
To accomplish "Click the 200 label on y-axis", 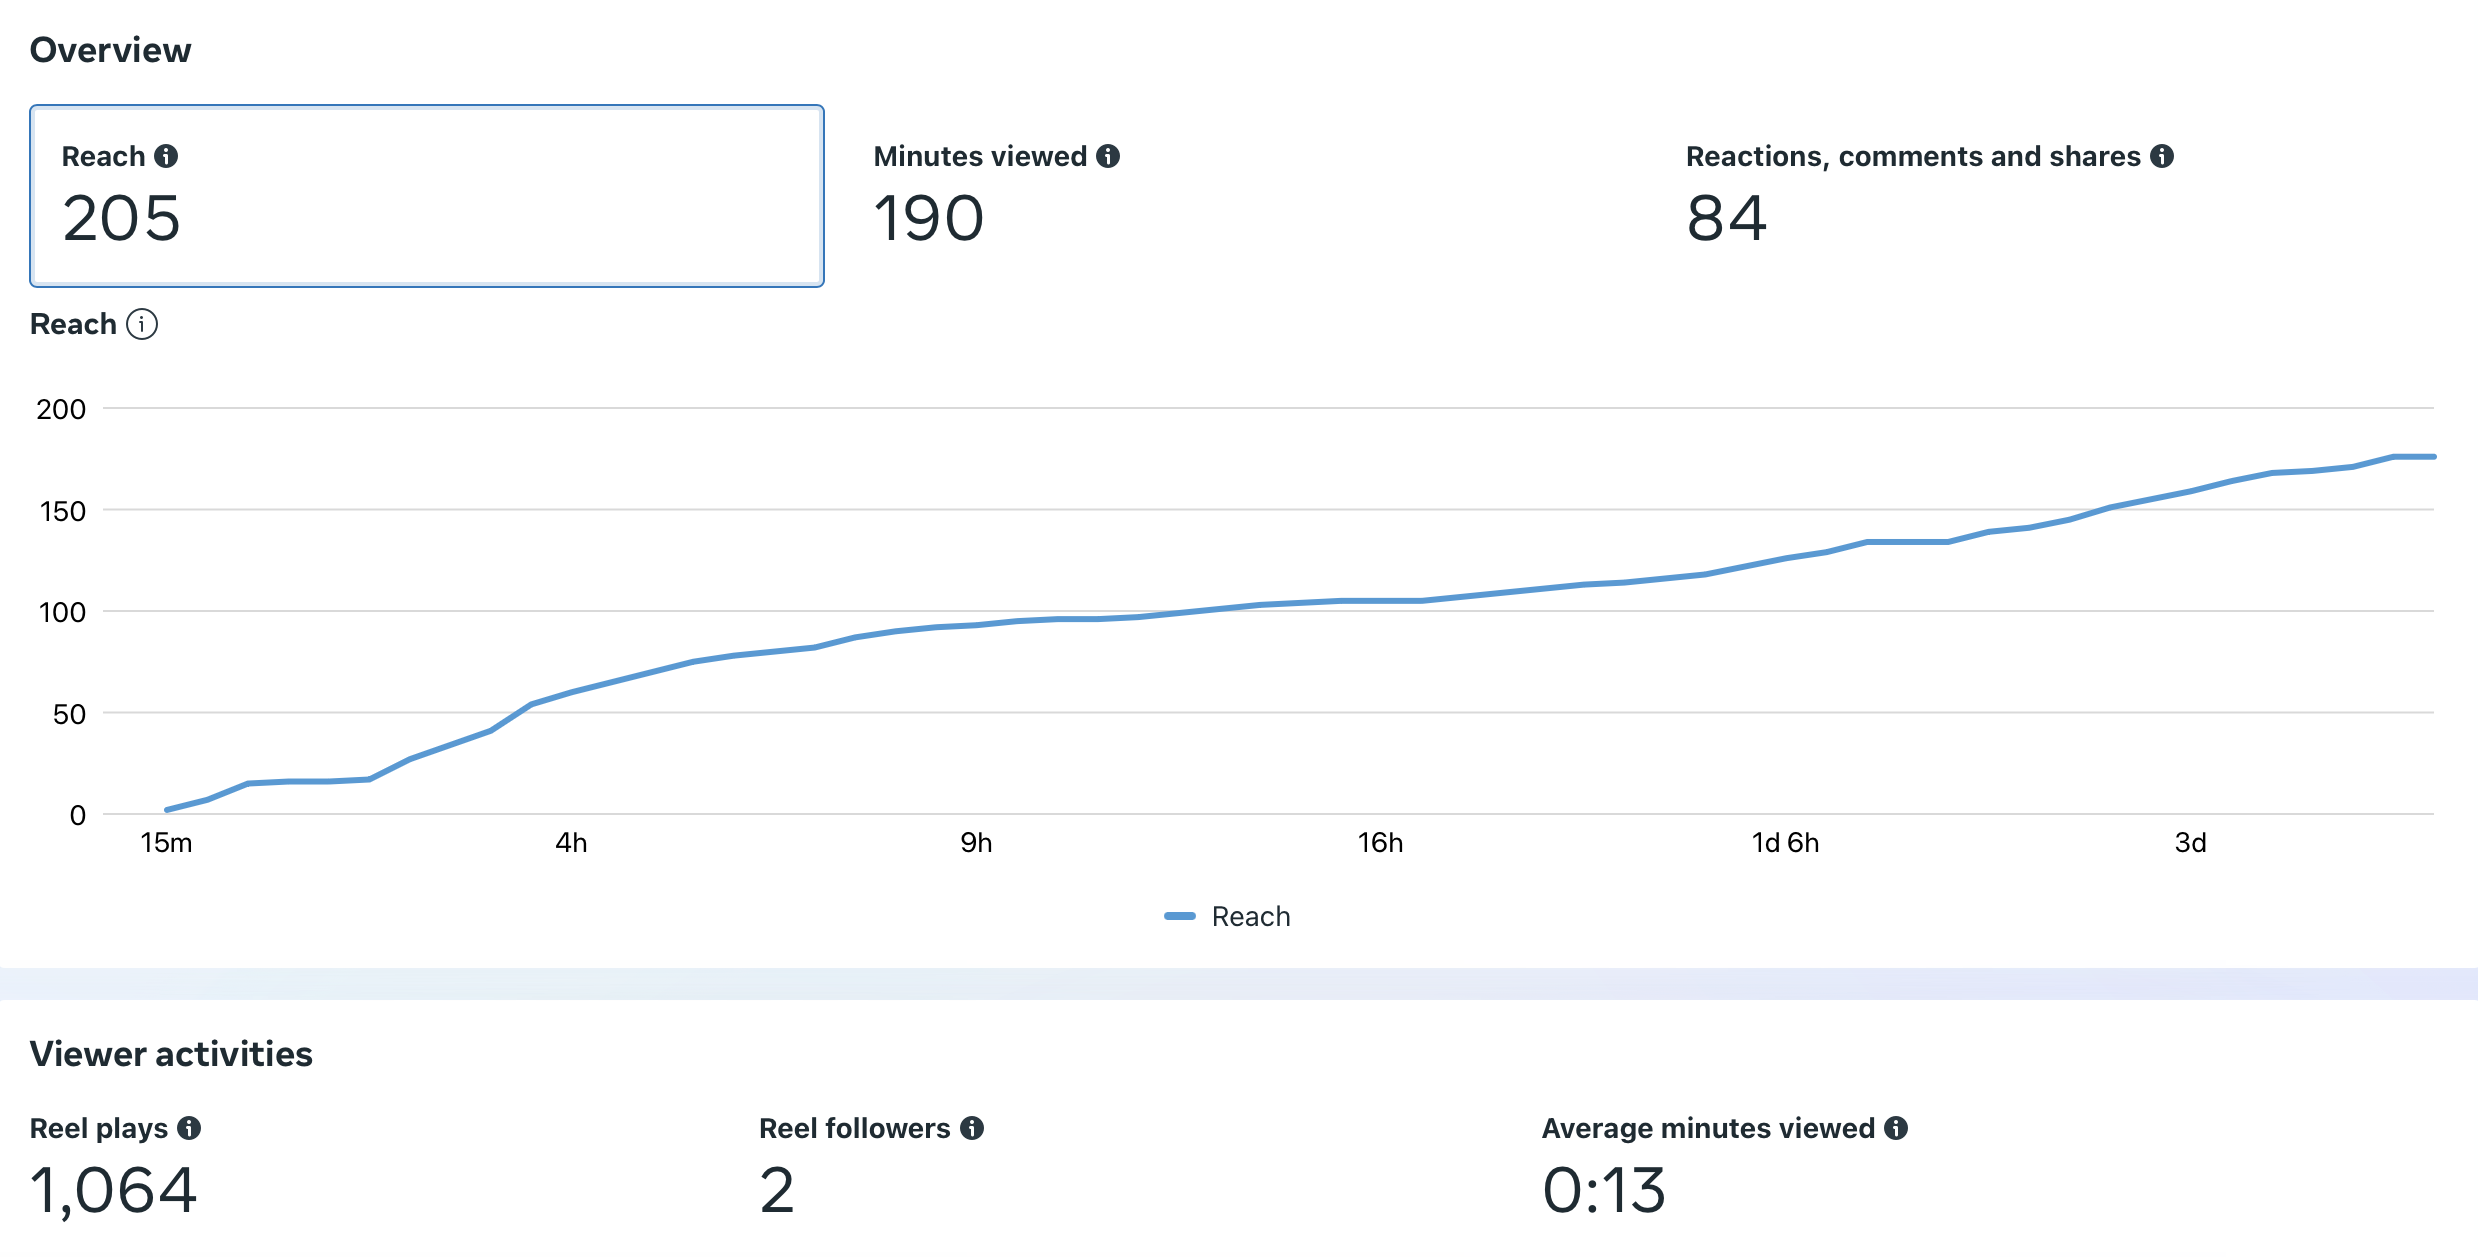I will [x=61, y=409].
